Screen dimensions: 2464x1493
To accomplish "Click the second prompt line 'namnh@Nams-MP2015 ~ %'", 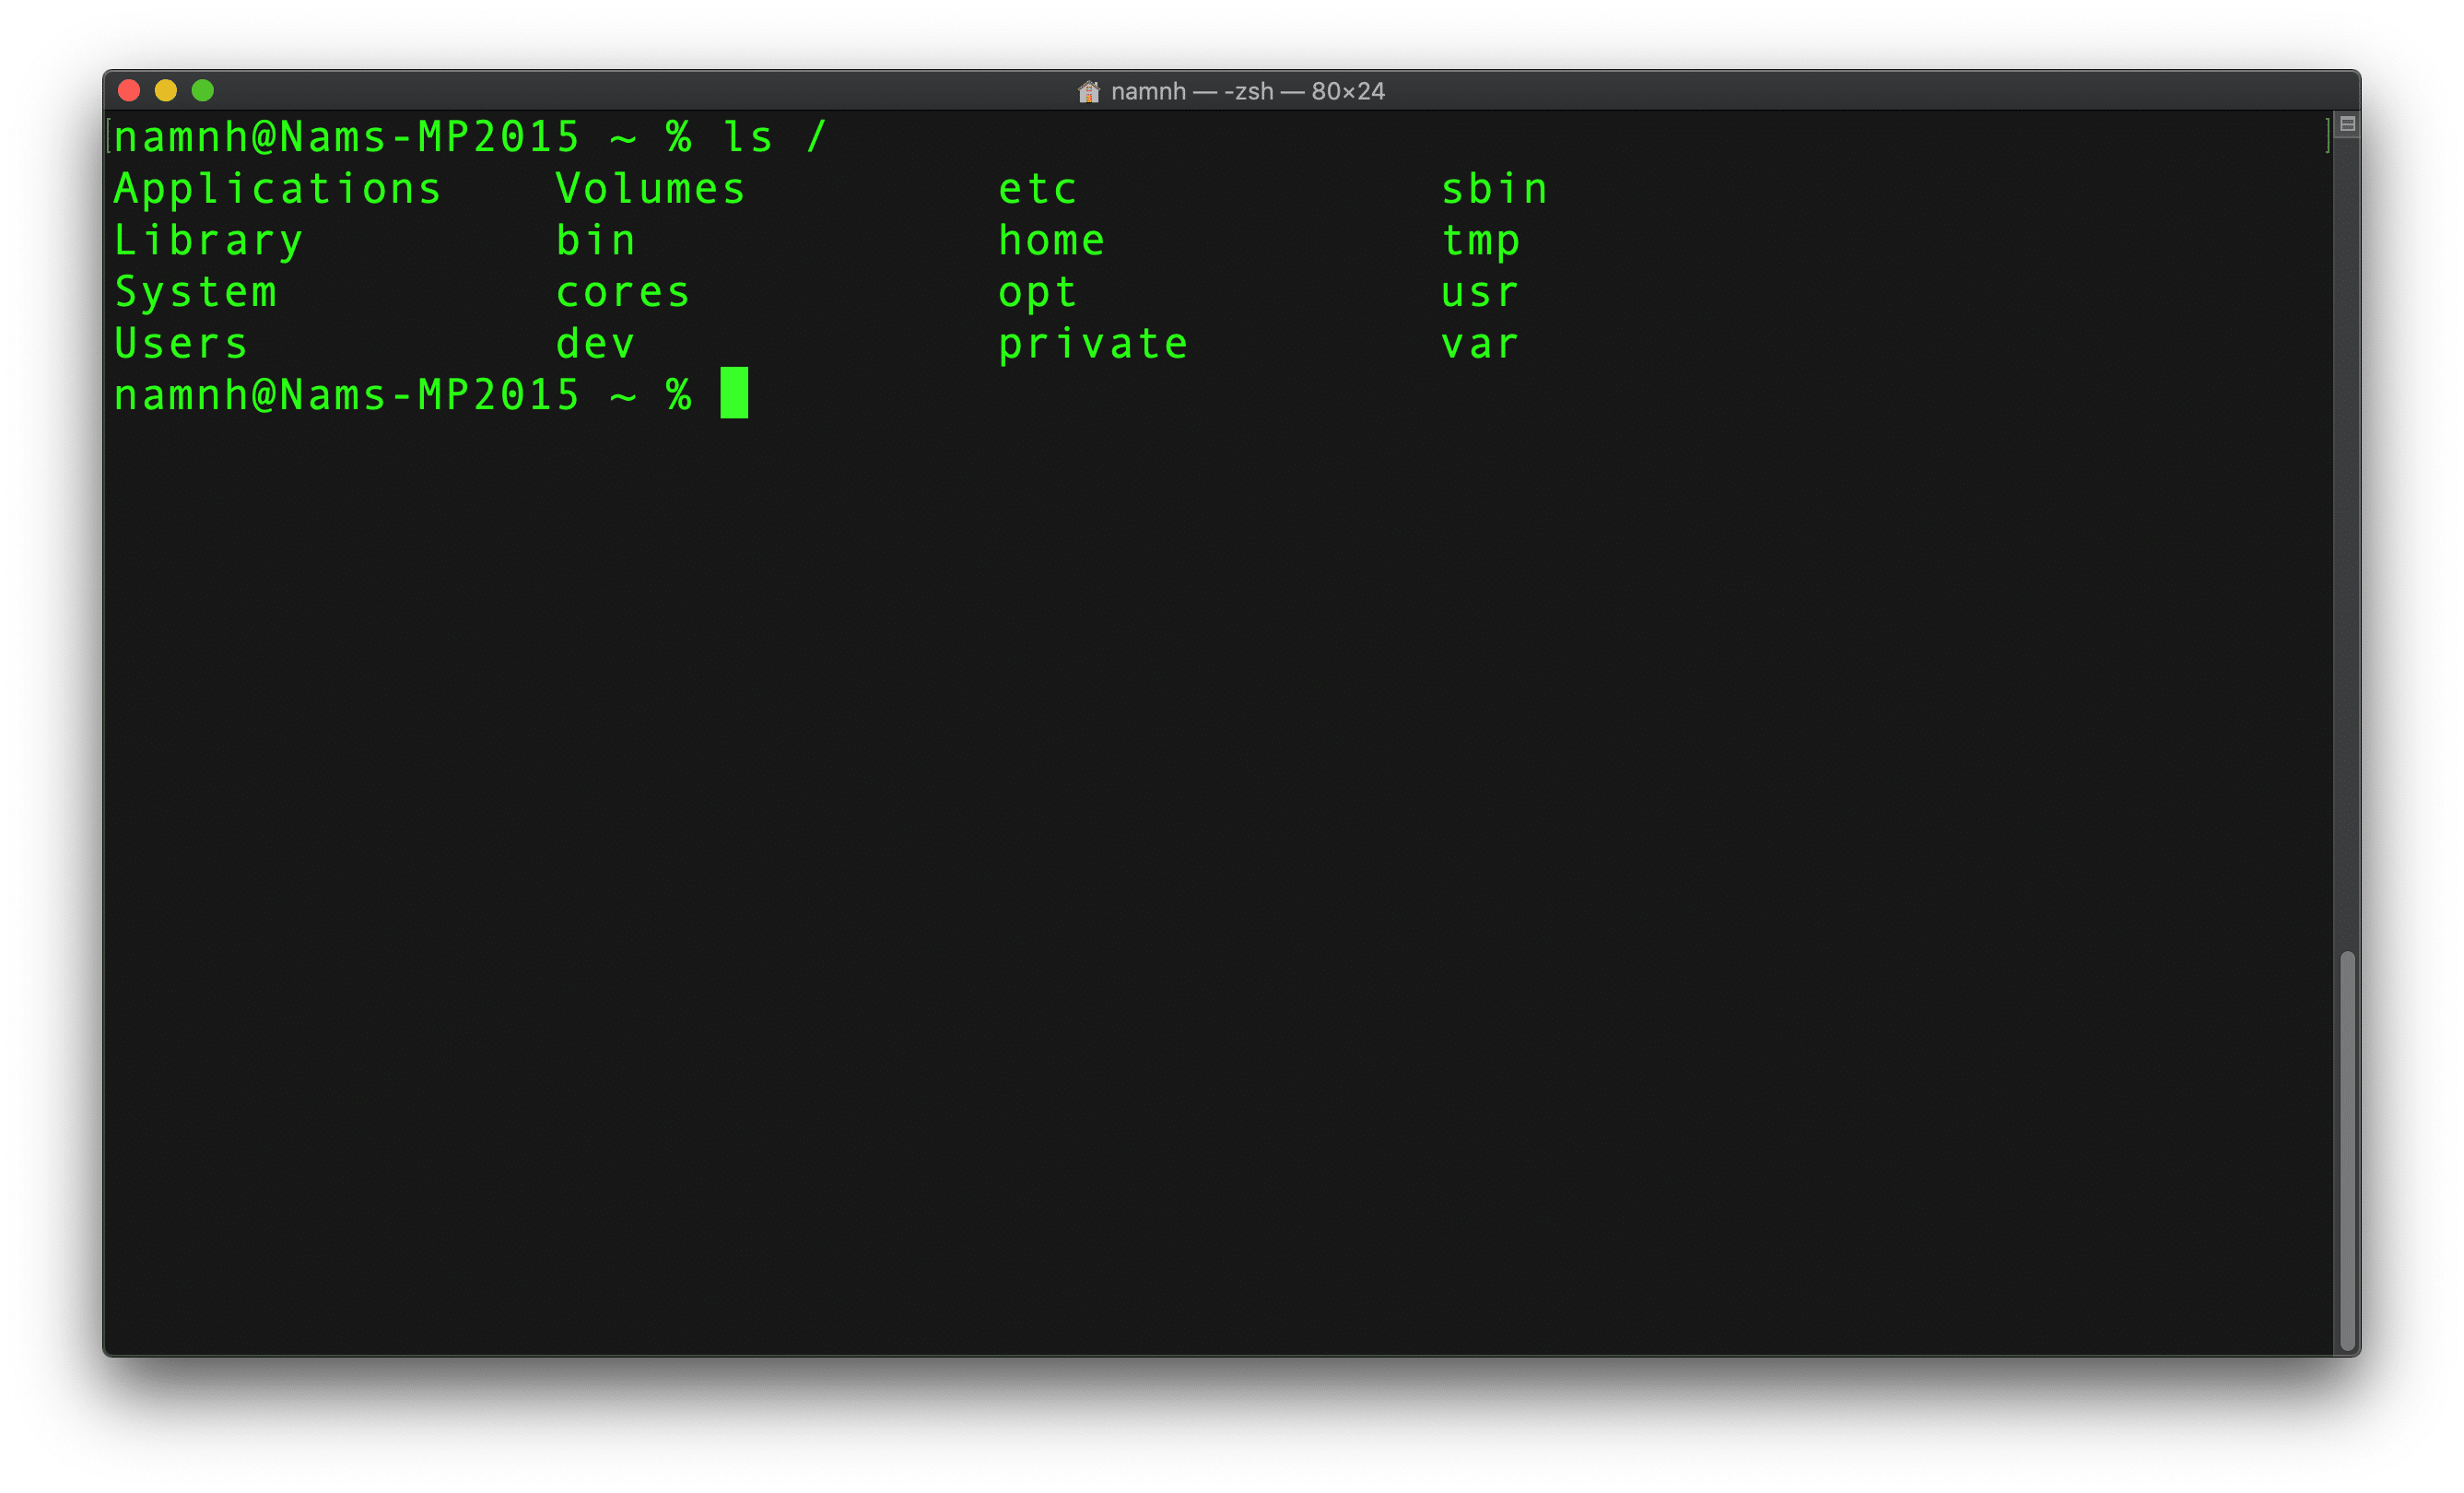I will click(x=403, y=396).
